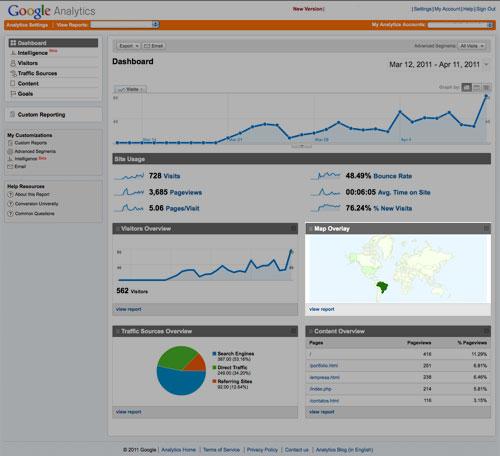Viewport: 500px width, 456px height.
Task: Click the blue Search Engines legend swatch
Action: coord(214,354)
